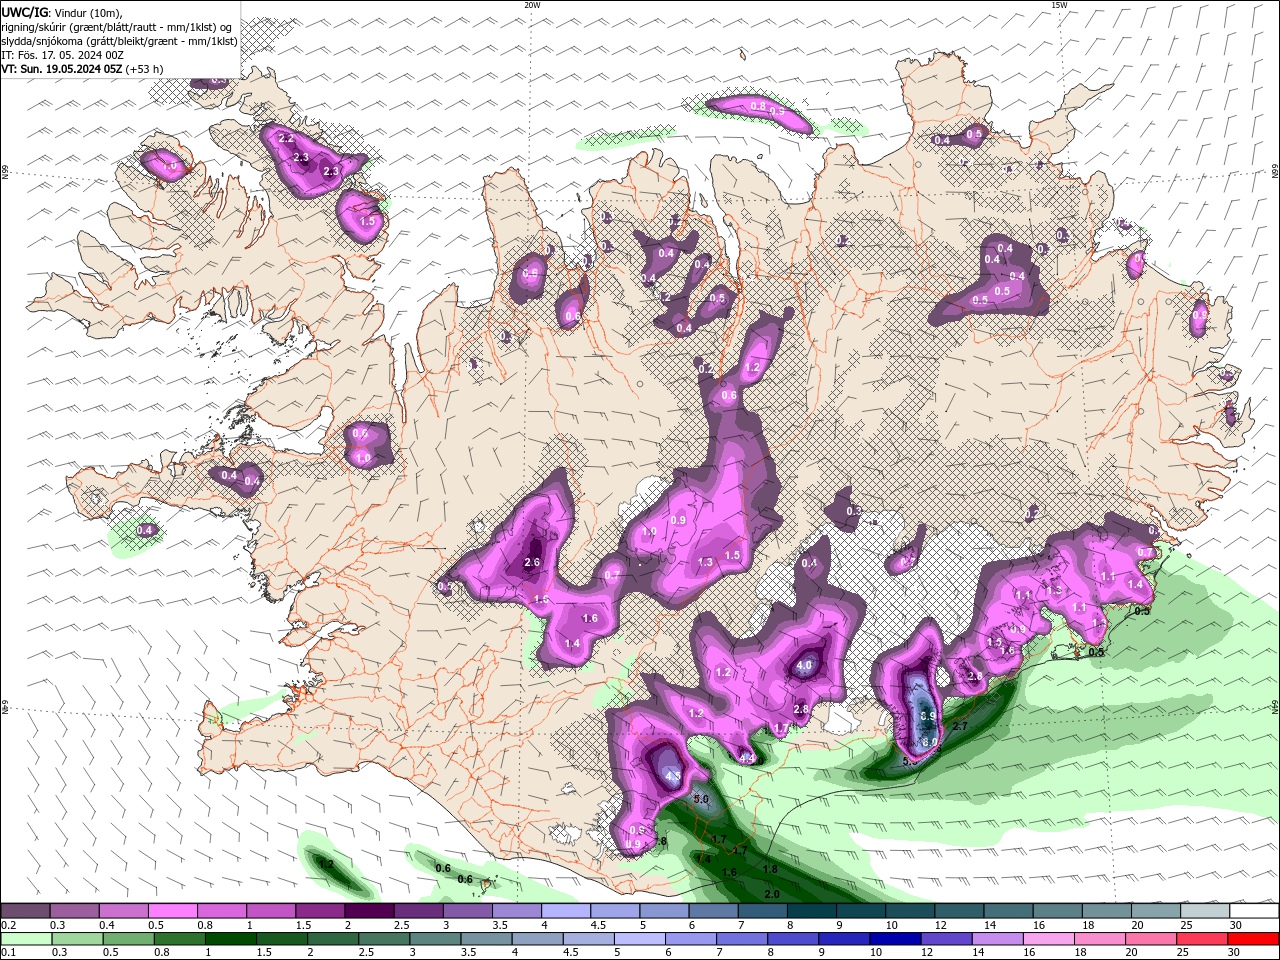1280x960 pixels.
Task: Click the 0.2 label in the snow legend
Action: coord(9,925)
